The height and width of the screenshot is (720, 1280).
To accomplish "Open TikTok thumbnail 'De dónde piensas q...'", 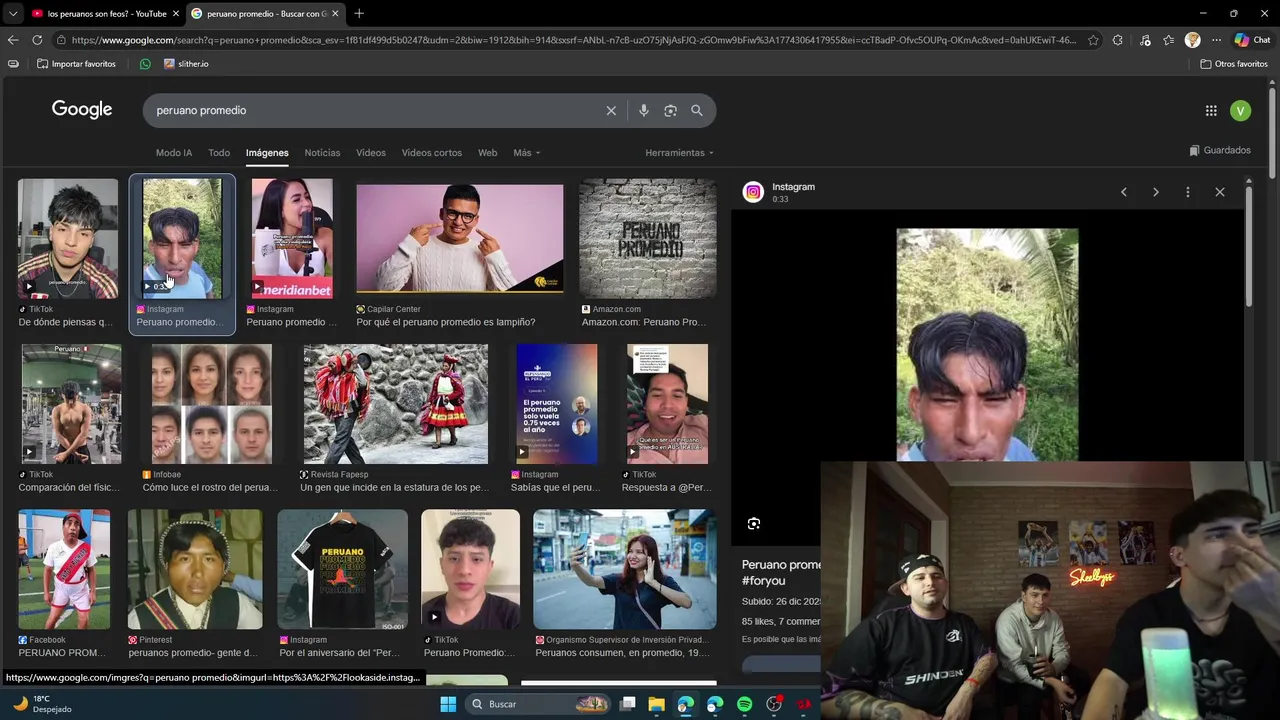I will coord(68,239).
